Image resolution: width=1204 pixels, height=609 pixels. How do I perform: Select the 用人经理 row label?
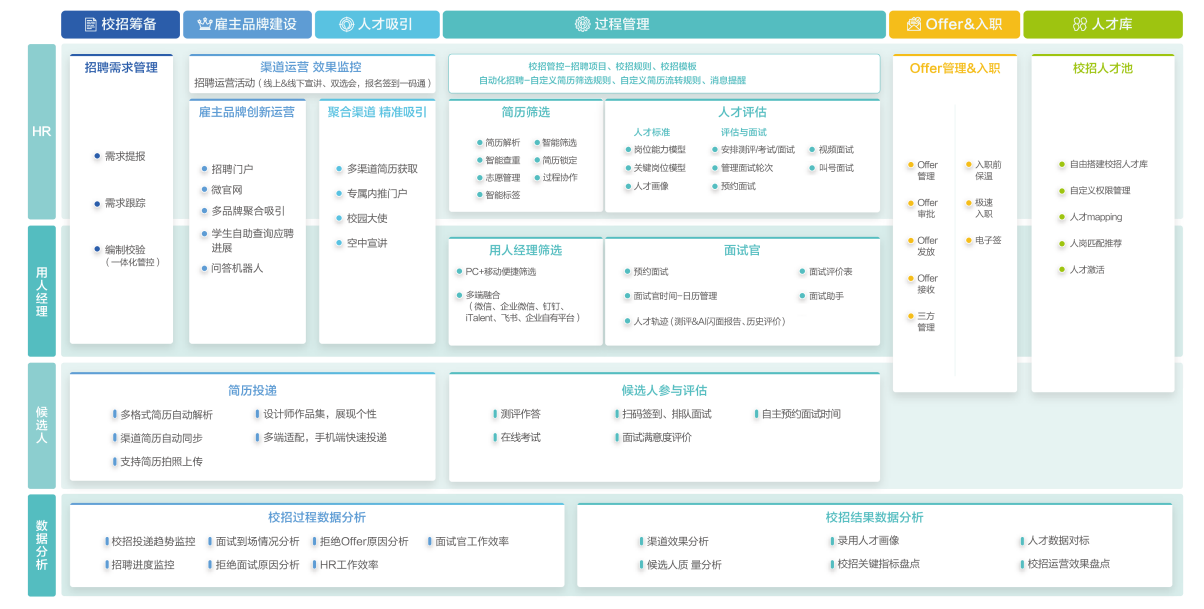[x=42, y=291]
